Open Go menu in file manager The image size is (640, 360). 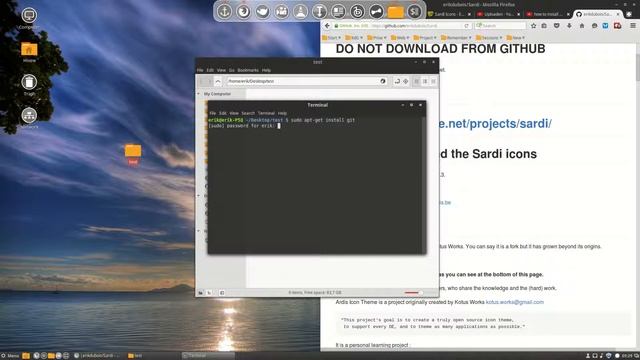tap(231, 70)
